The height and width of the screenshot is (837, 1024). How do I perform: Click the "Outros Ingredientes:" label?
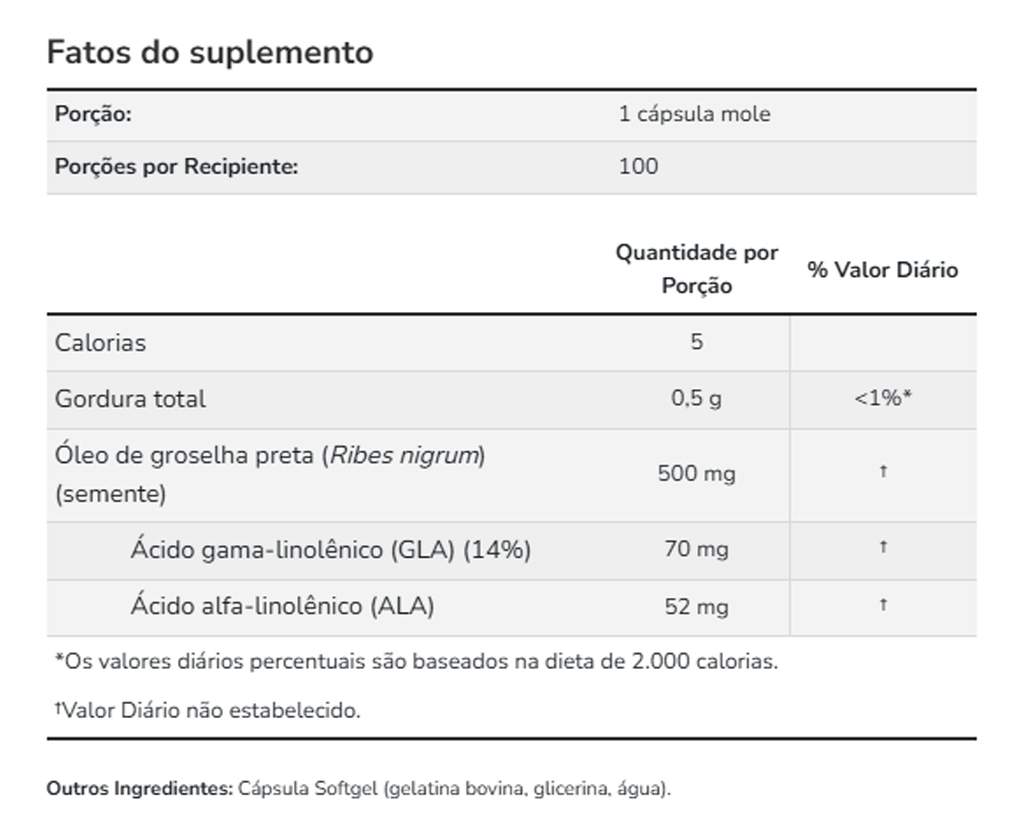point(139,788)
